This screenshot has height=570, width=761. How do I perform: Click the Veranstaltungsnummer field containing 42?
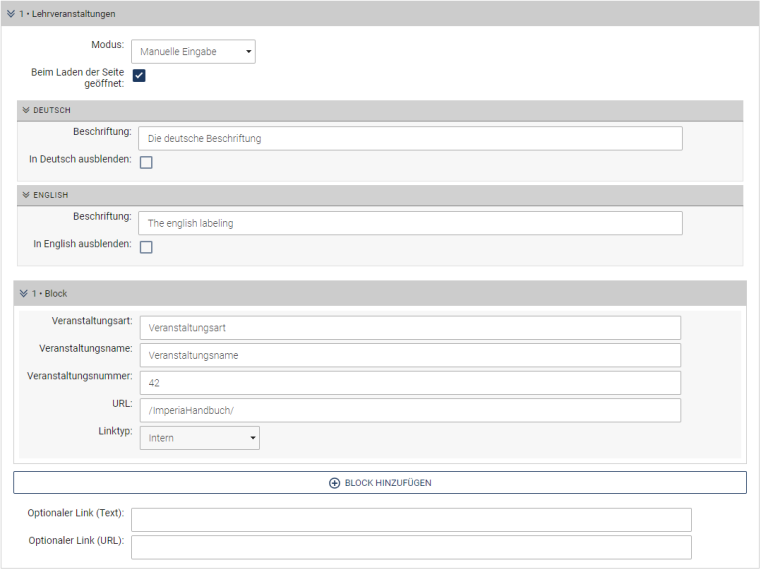410,382
